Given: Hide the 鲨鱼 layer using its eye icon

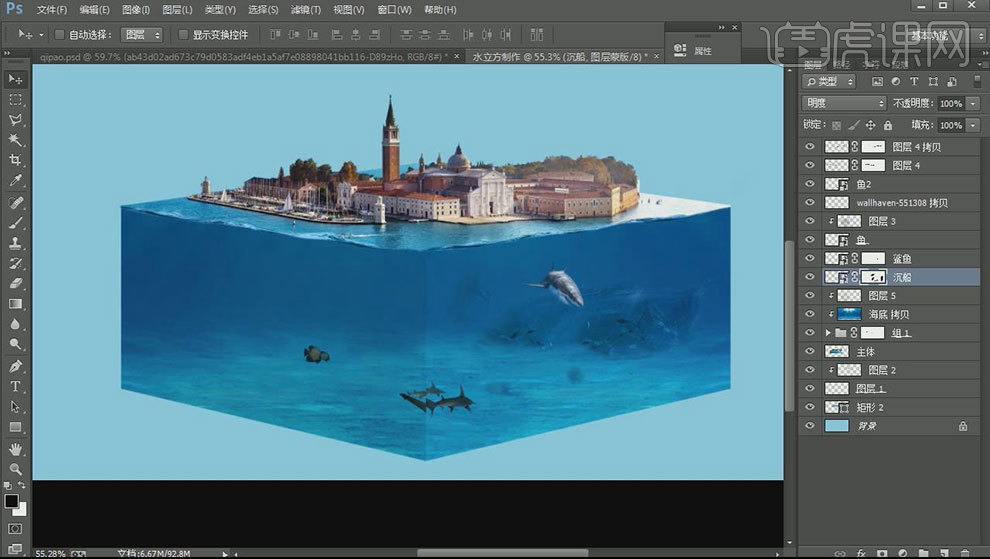Looking at the screenshot, I should point(810,259).
